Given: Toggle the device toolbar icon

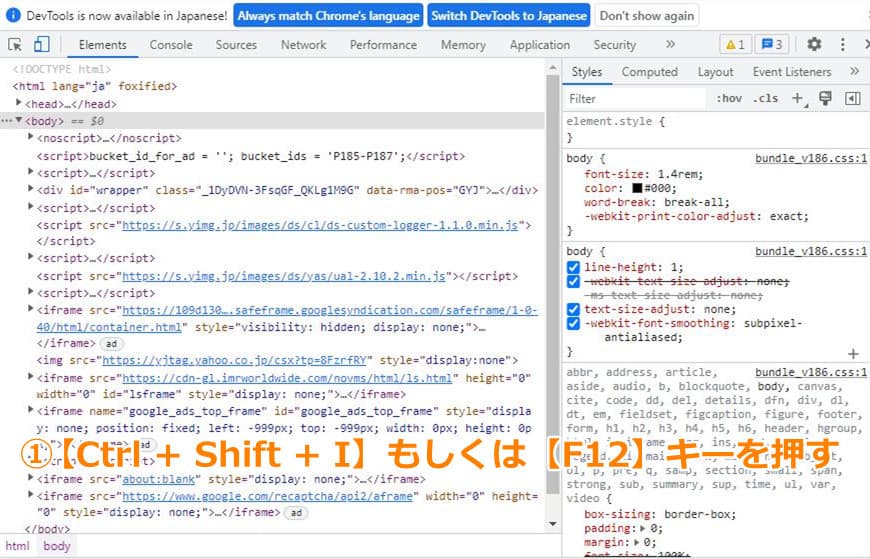Looking at the screenshot, I should (x=42, y=44).
